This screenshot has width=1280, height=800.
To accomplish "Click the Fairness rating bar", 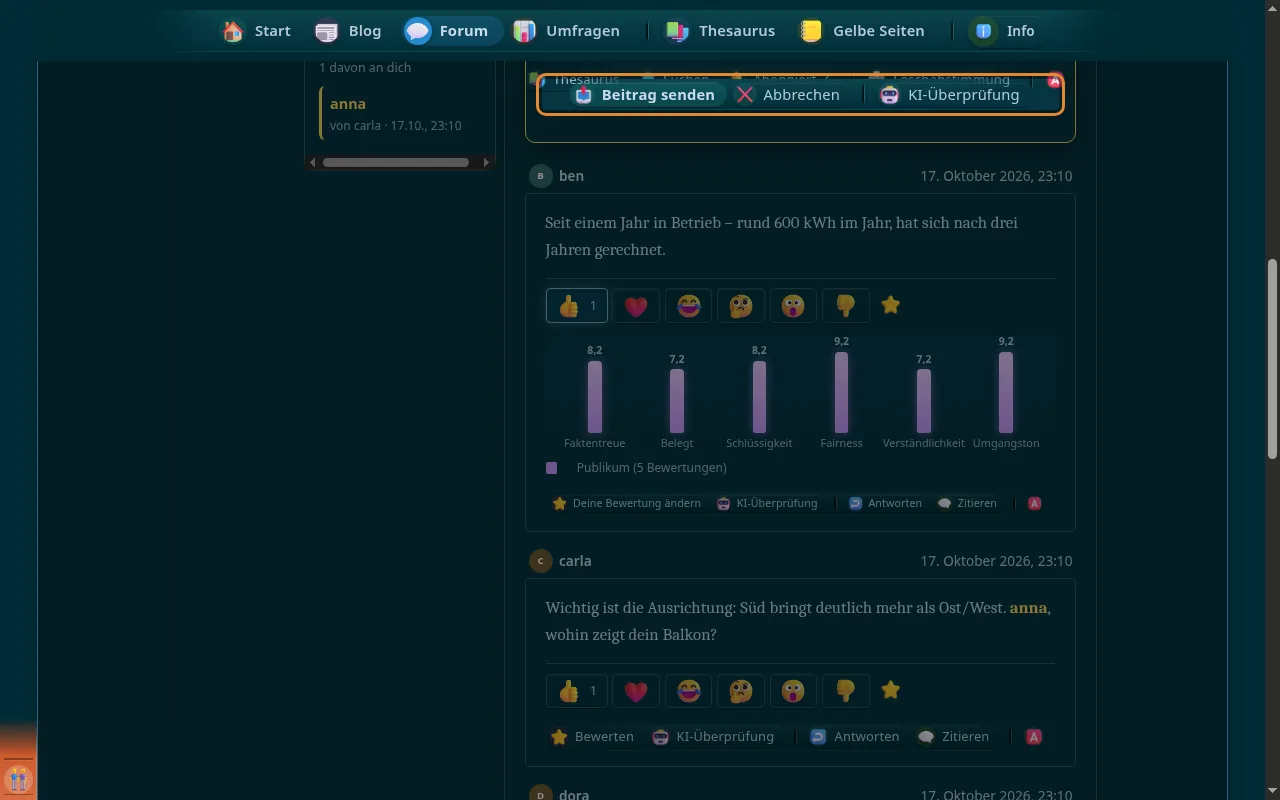I will [x=841, y=392].
